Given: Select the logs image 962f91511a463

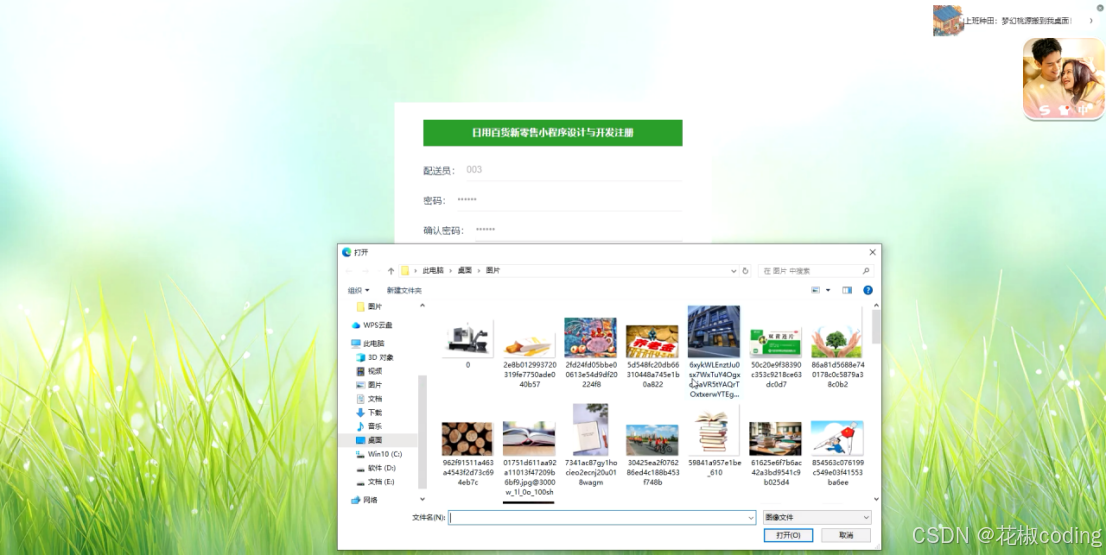Looking at the screenshot, I should tap(468, 454).
